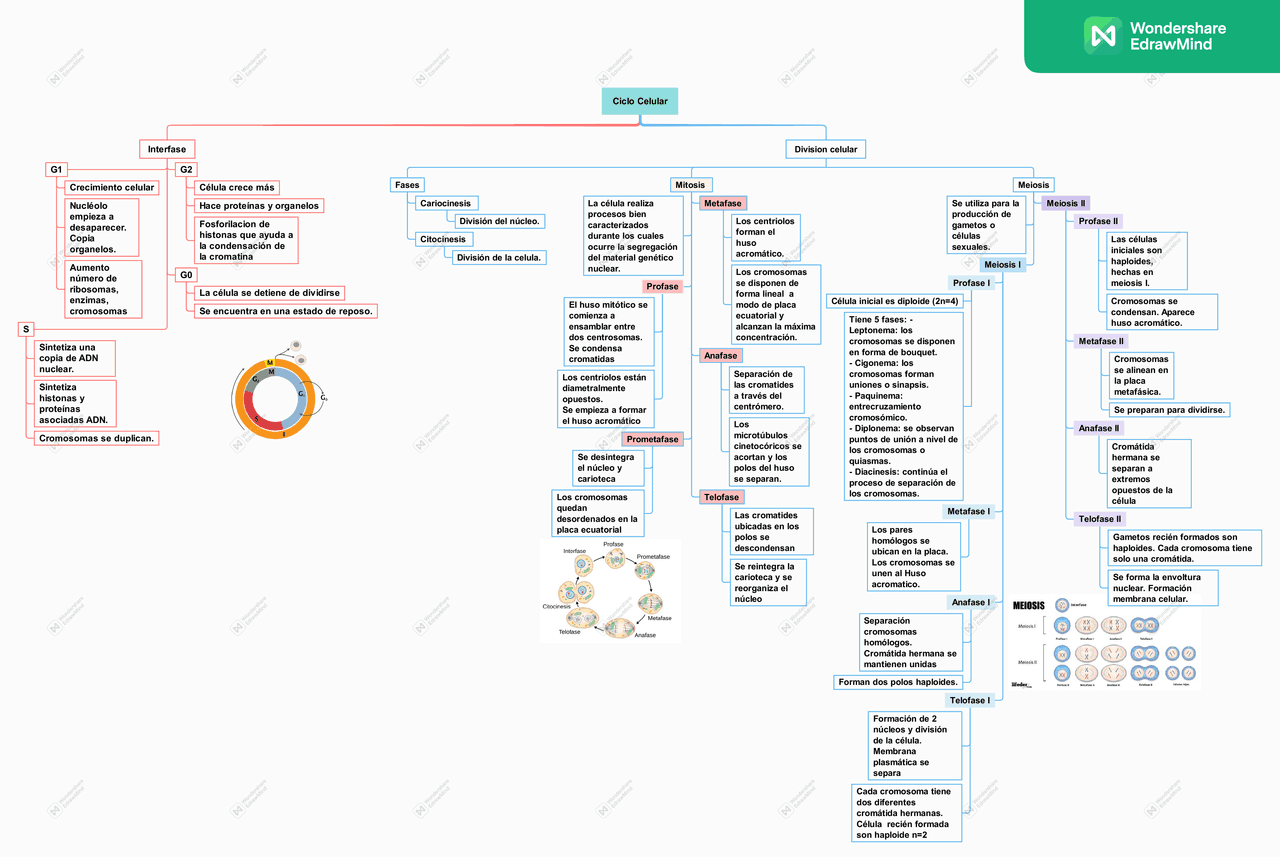
Task: Select "Se desintegra el núcleo y carioteca" node
Action: tap(608, 468)
